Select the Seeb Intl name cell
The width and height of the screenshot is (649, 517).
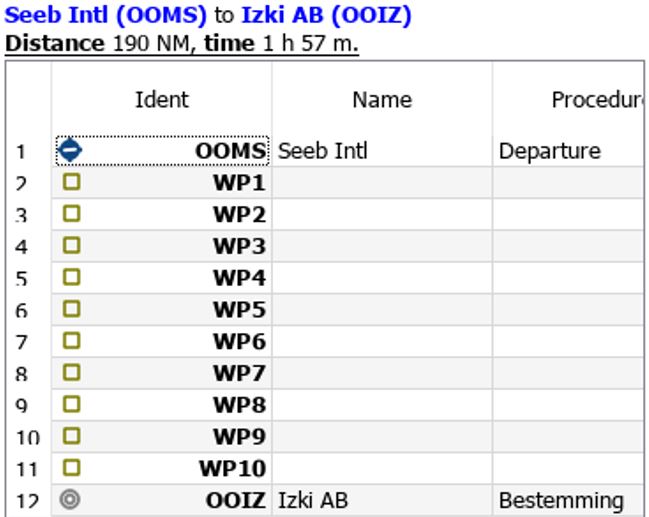click(382, 151)
